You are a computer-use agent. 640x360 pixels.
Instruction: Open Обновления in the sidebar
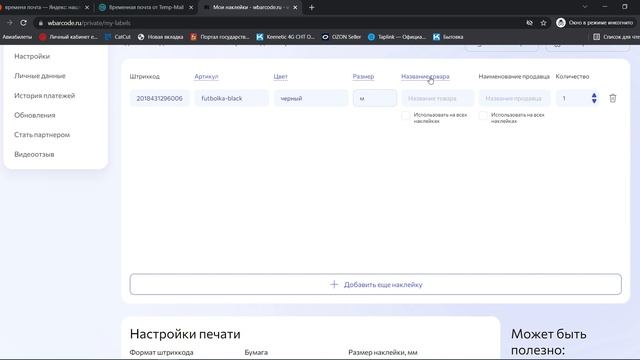35,115
